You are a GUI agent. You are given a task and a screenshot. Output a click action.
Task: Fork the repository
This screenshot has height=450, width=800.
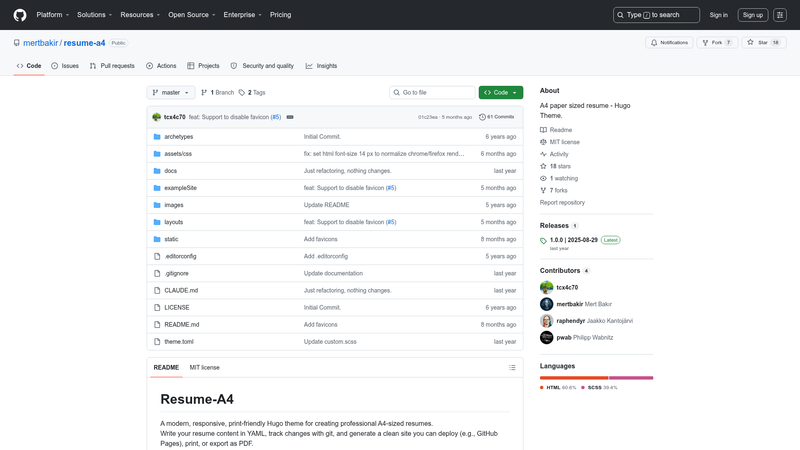717,43
